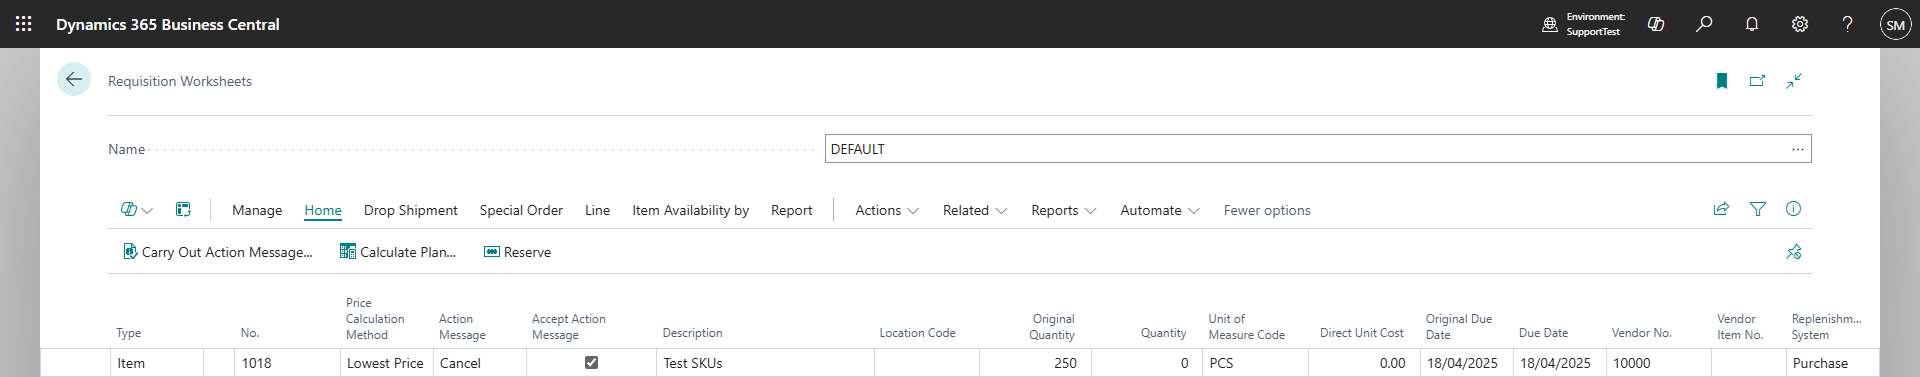
Task: Click the Description cell Test SKUs
Action: [765, 363]
